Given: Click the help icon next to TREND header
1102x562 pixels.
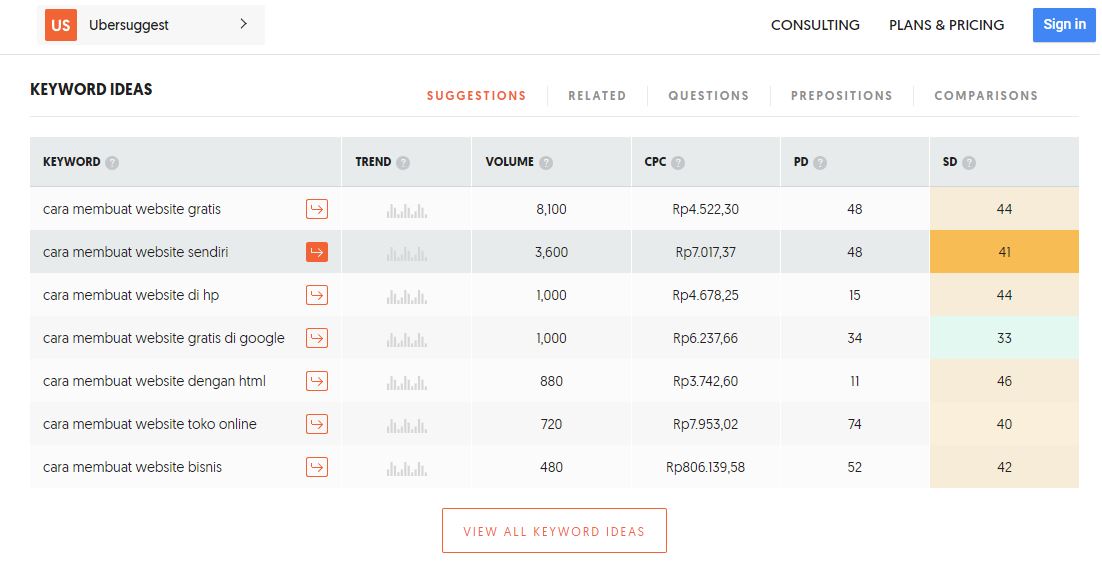Looking at the screenshot, I should click(403, 162).
